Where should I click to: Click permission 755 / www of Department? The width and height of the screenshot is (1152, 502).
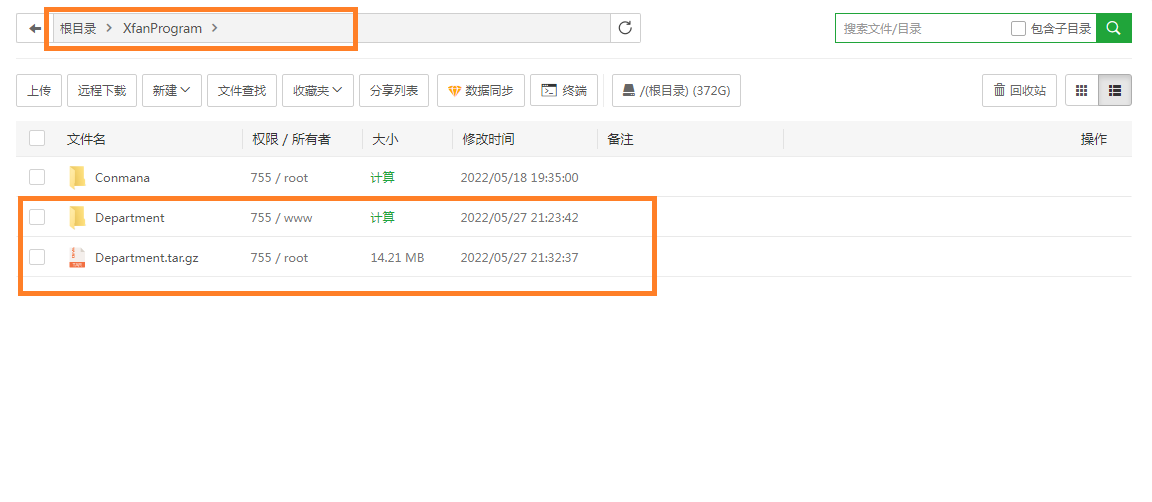pyautogui.click(x=281, y=218)
